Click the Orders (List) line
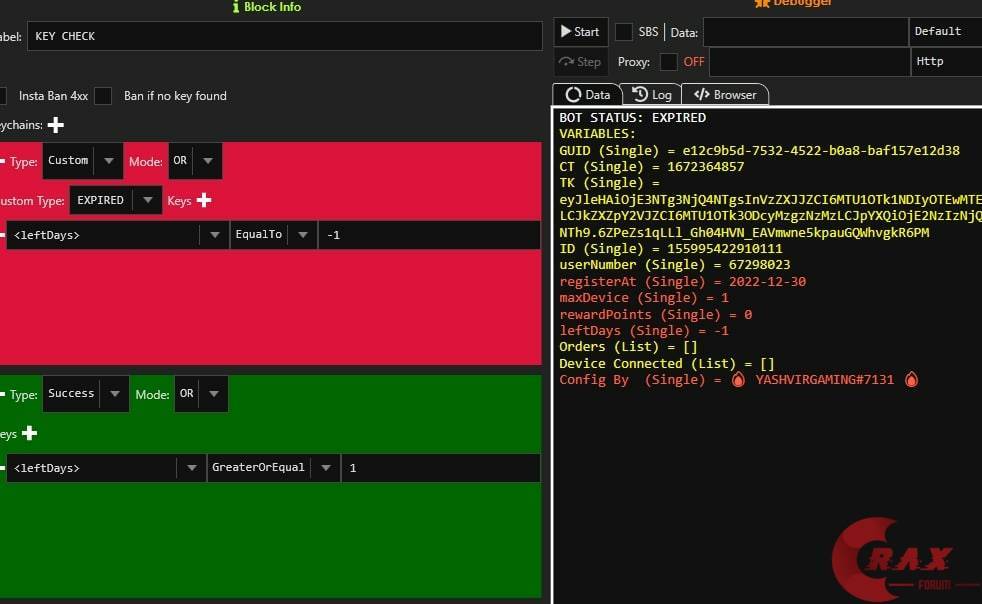This screenshot has height=604, width=982. (x=628, y=347)
